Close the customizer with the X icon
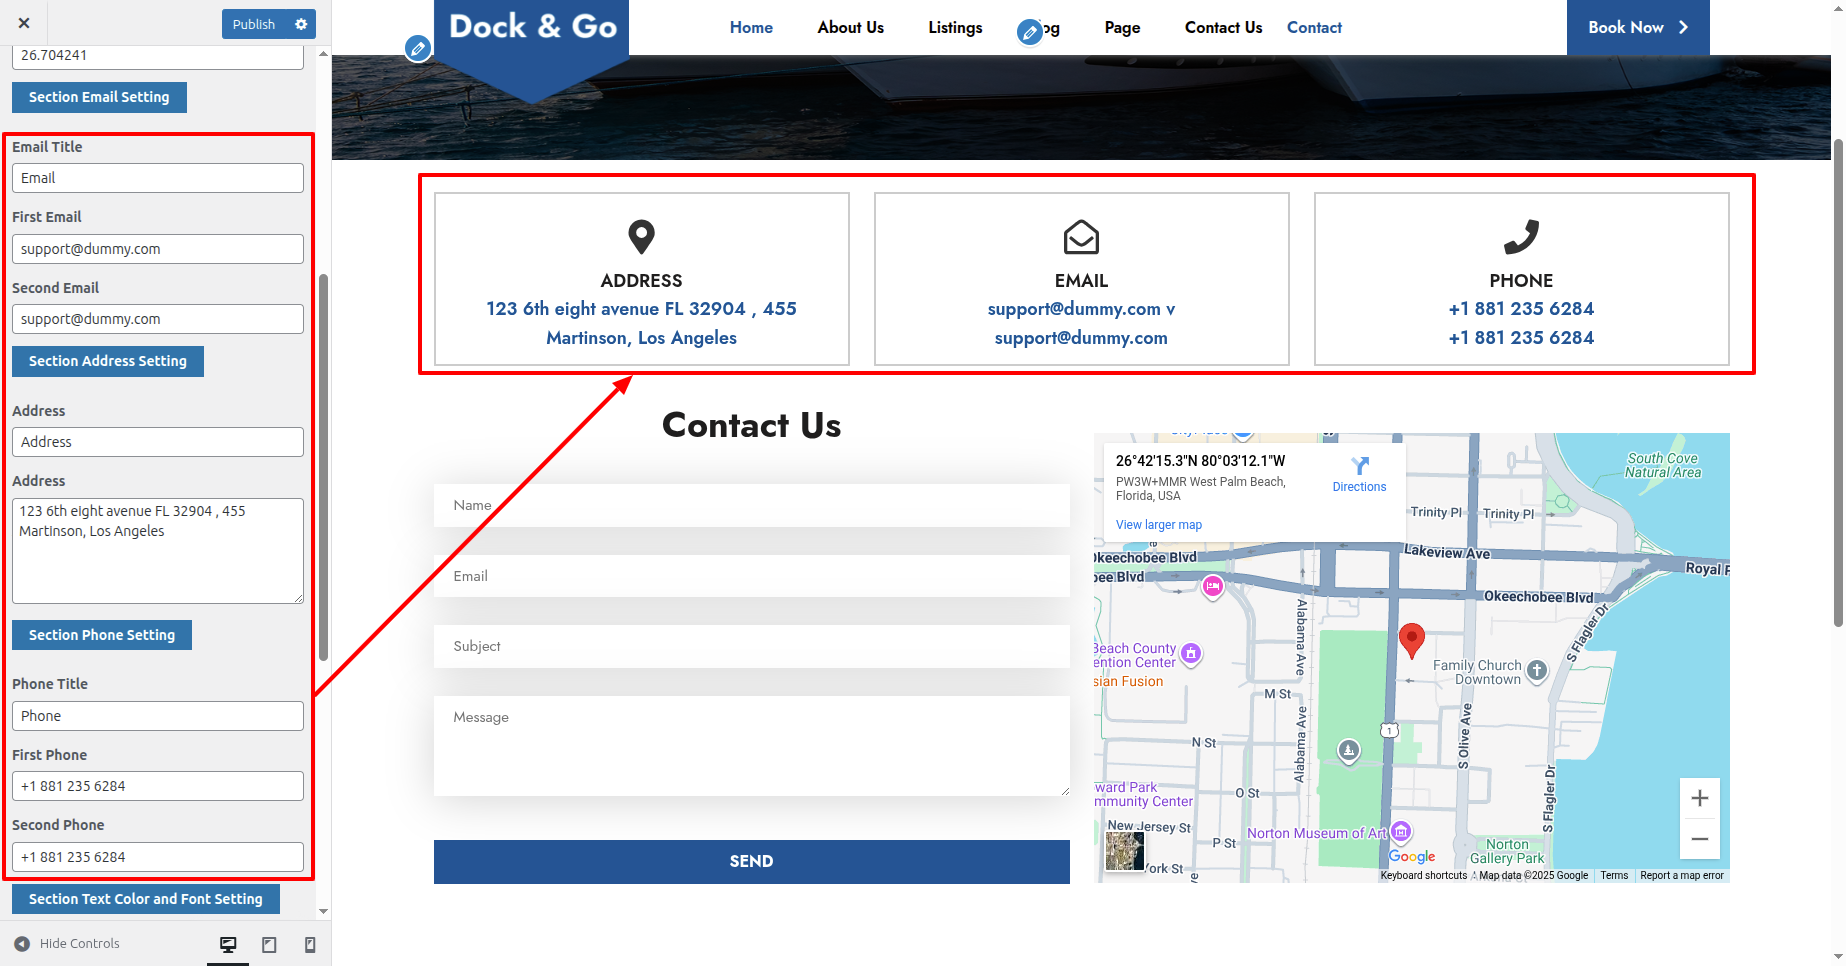This screenshot has width=1846, height=966. tap(24, 24)
